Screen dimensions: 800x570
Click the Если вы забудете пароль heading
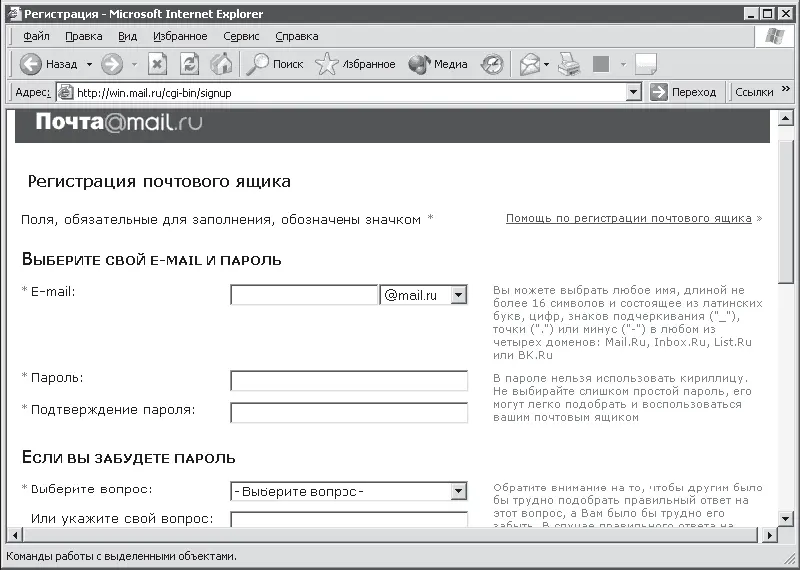pos(129,458)
